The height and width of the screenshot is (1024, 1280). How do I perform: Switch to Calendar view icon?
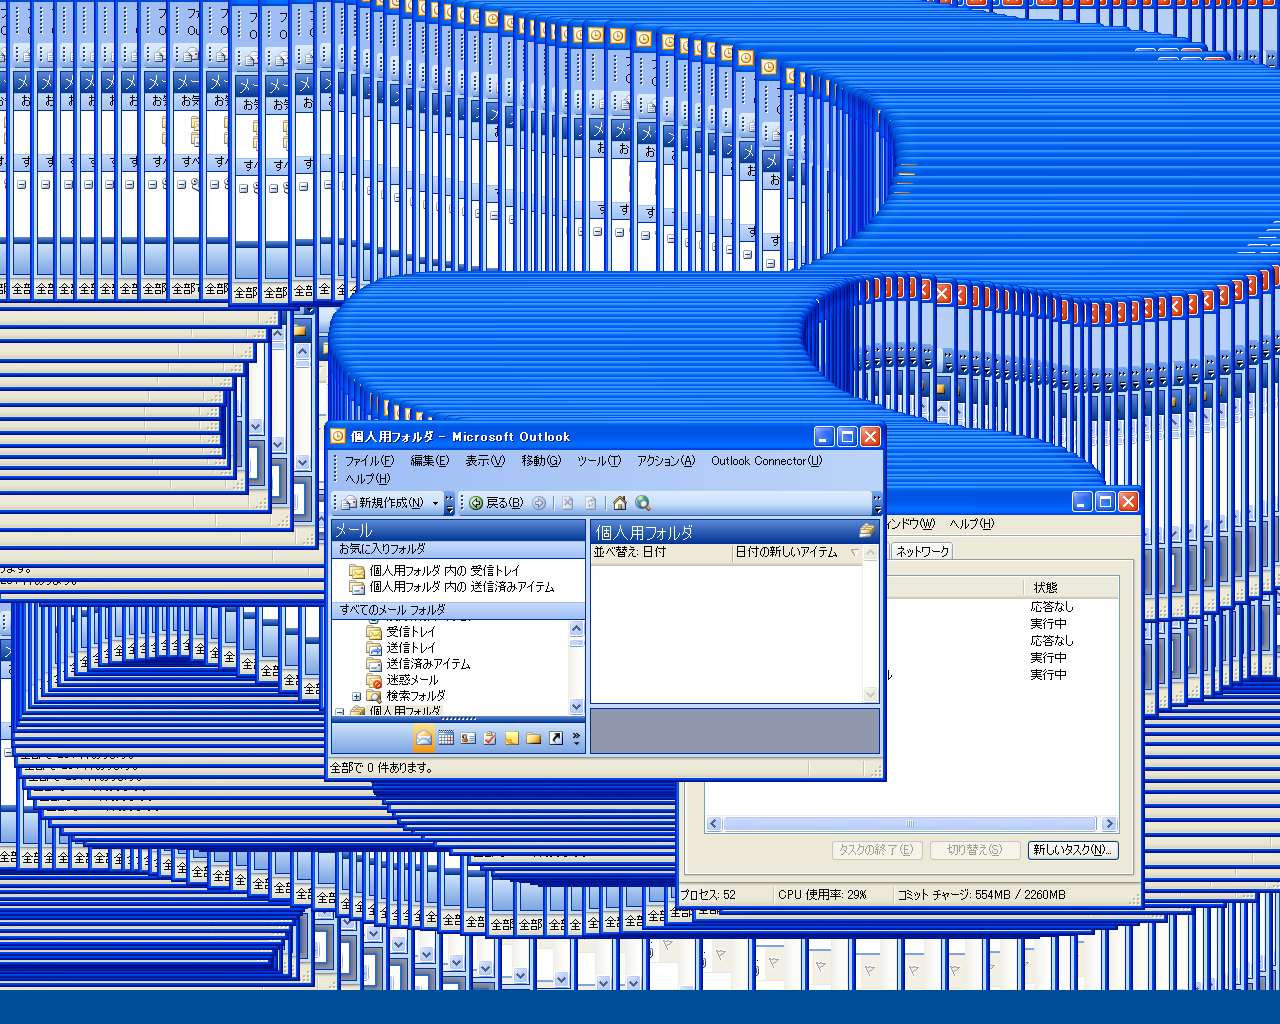[446, 738]
